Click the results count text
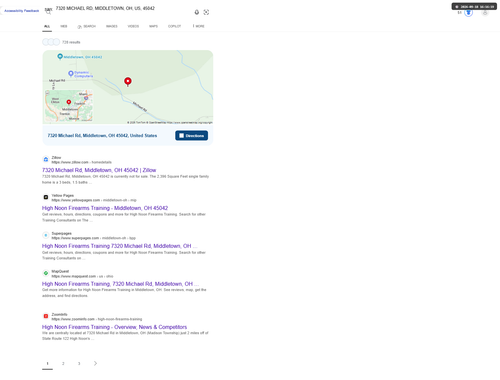Viewport: 500px width, 380px height. [x=71, y=42]
